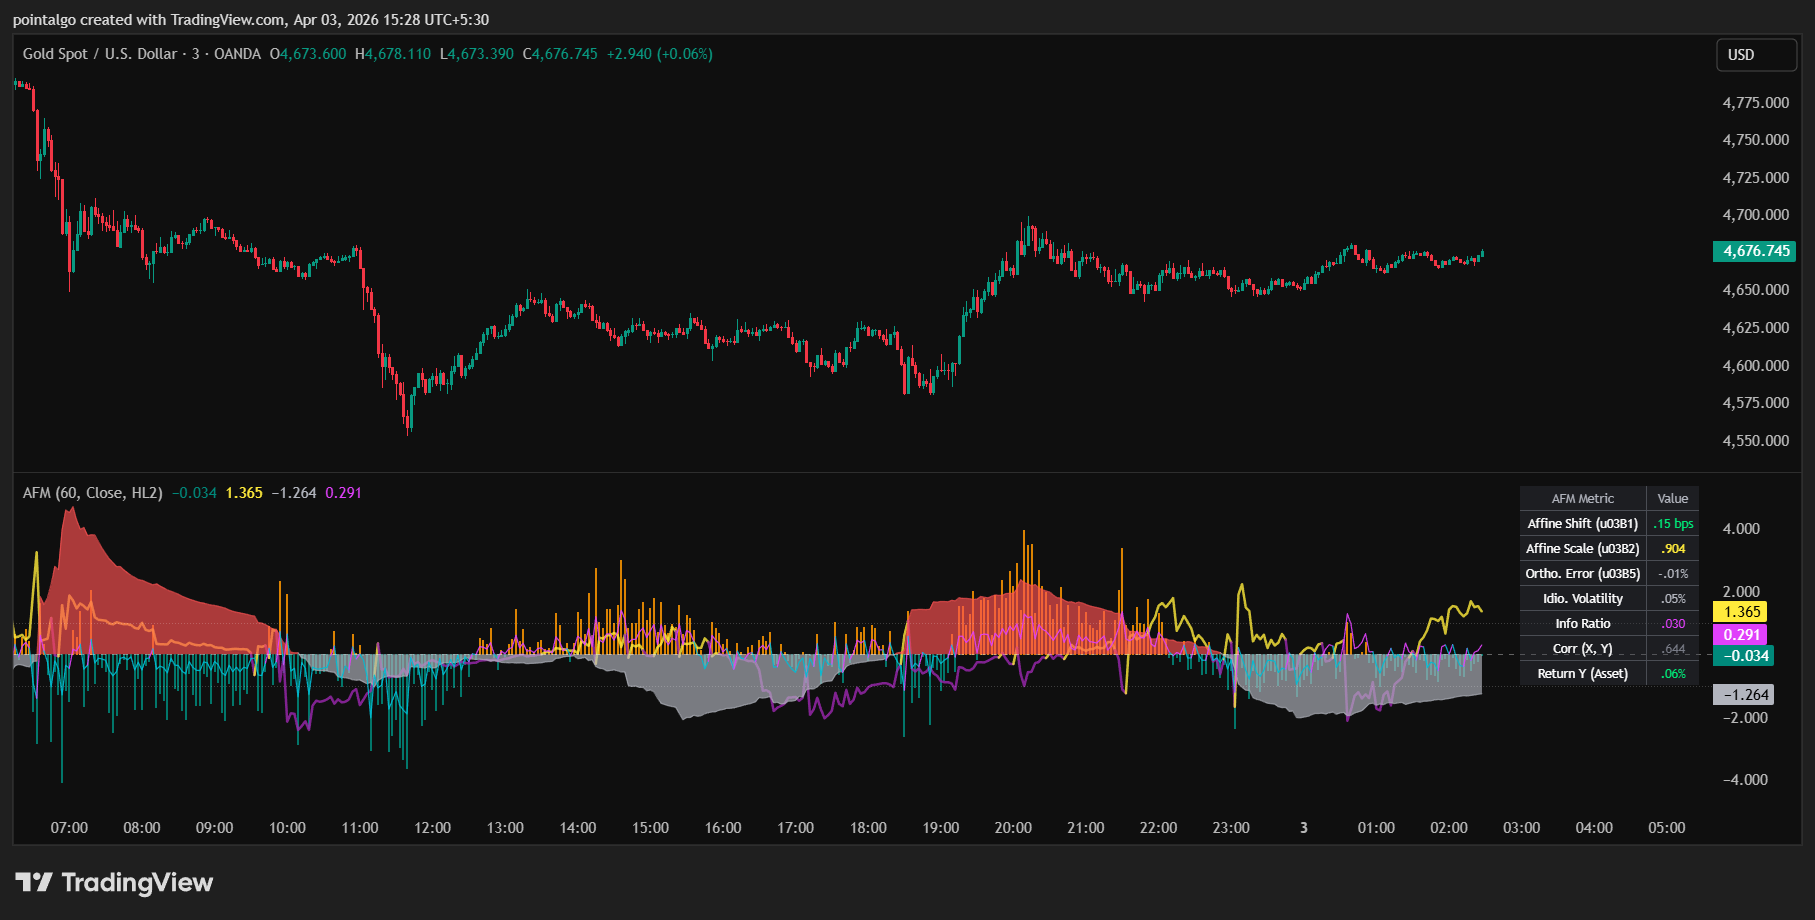Viewport: 1815px width, 920px height.
Task: Click the +0.06% change value in the legend
Action: [686, 55]
